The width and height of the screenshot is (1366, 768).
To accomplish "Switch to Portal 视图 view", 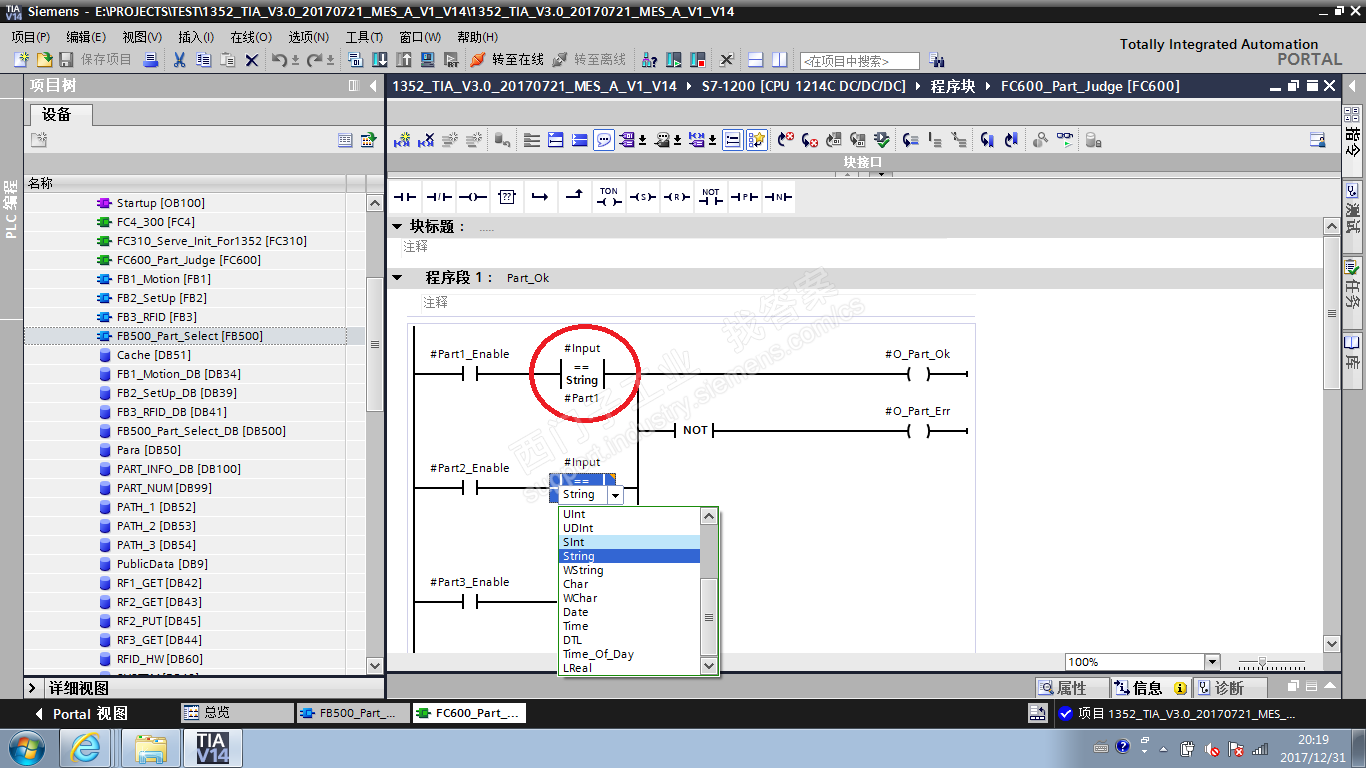I will click(81, 714).
